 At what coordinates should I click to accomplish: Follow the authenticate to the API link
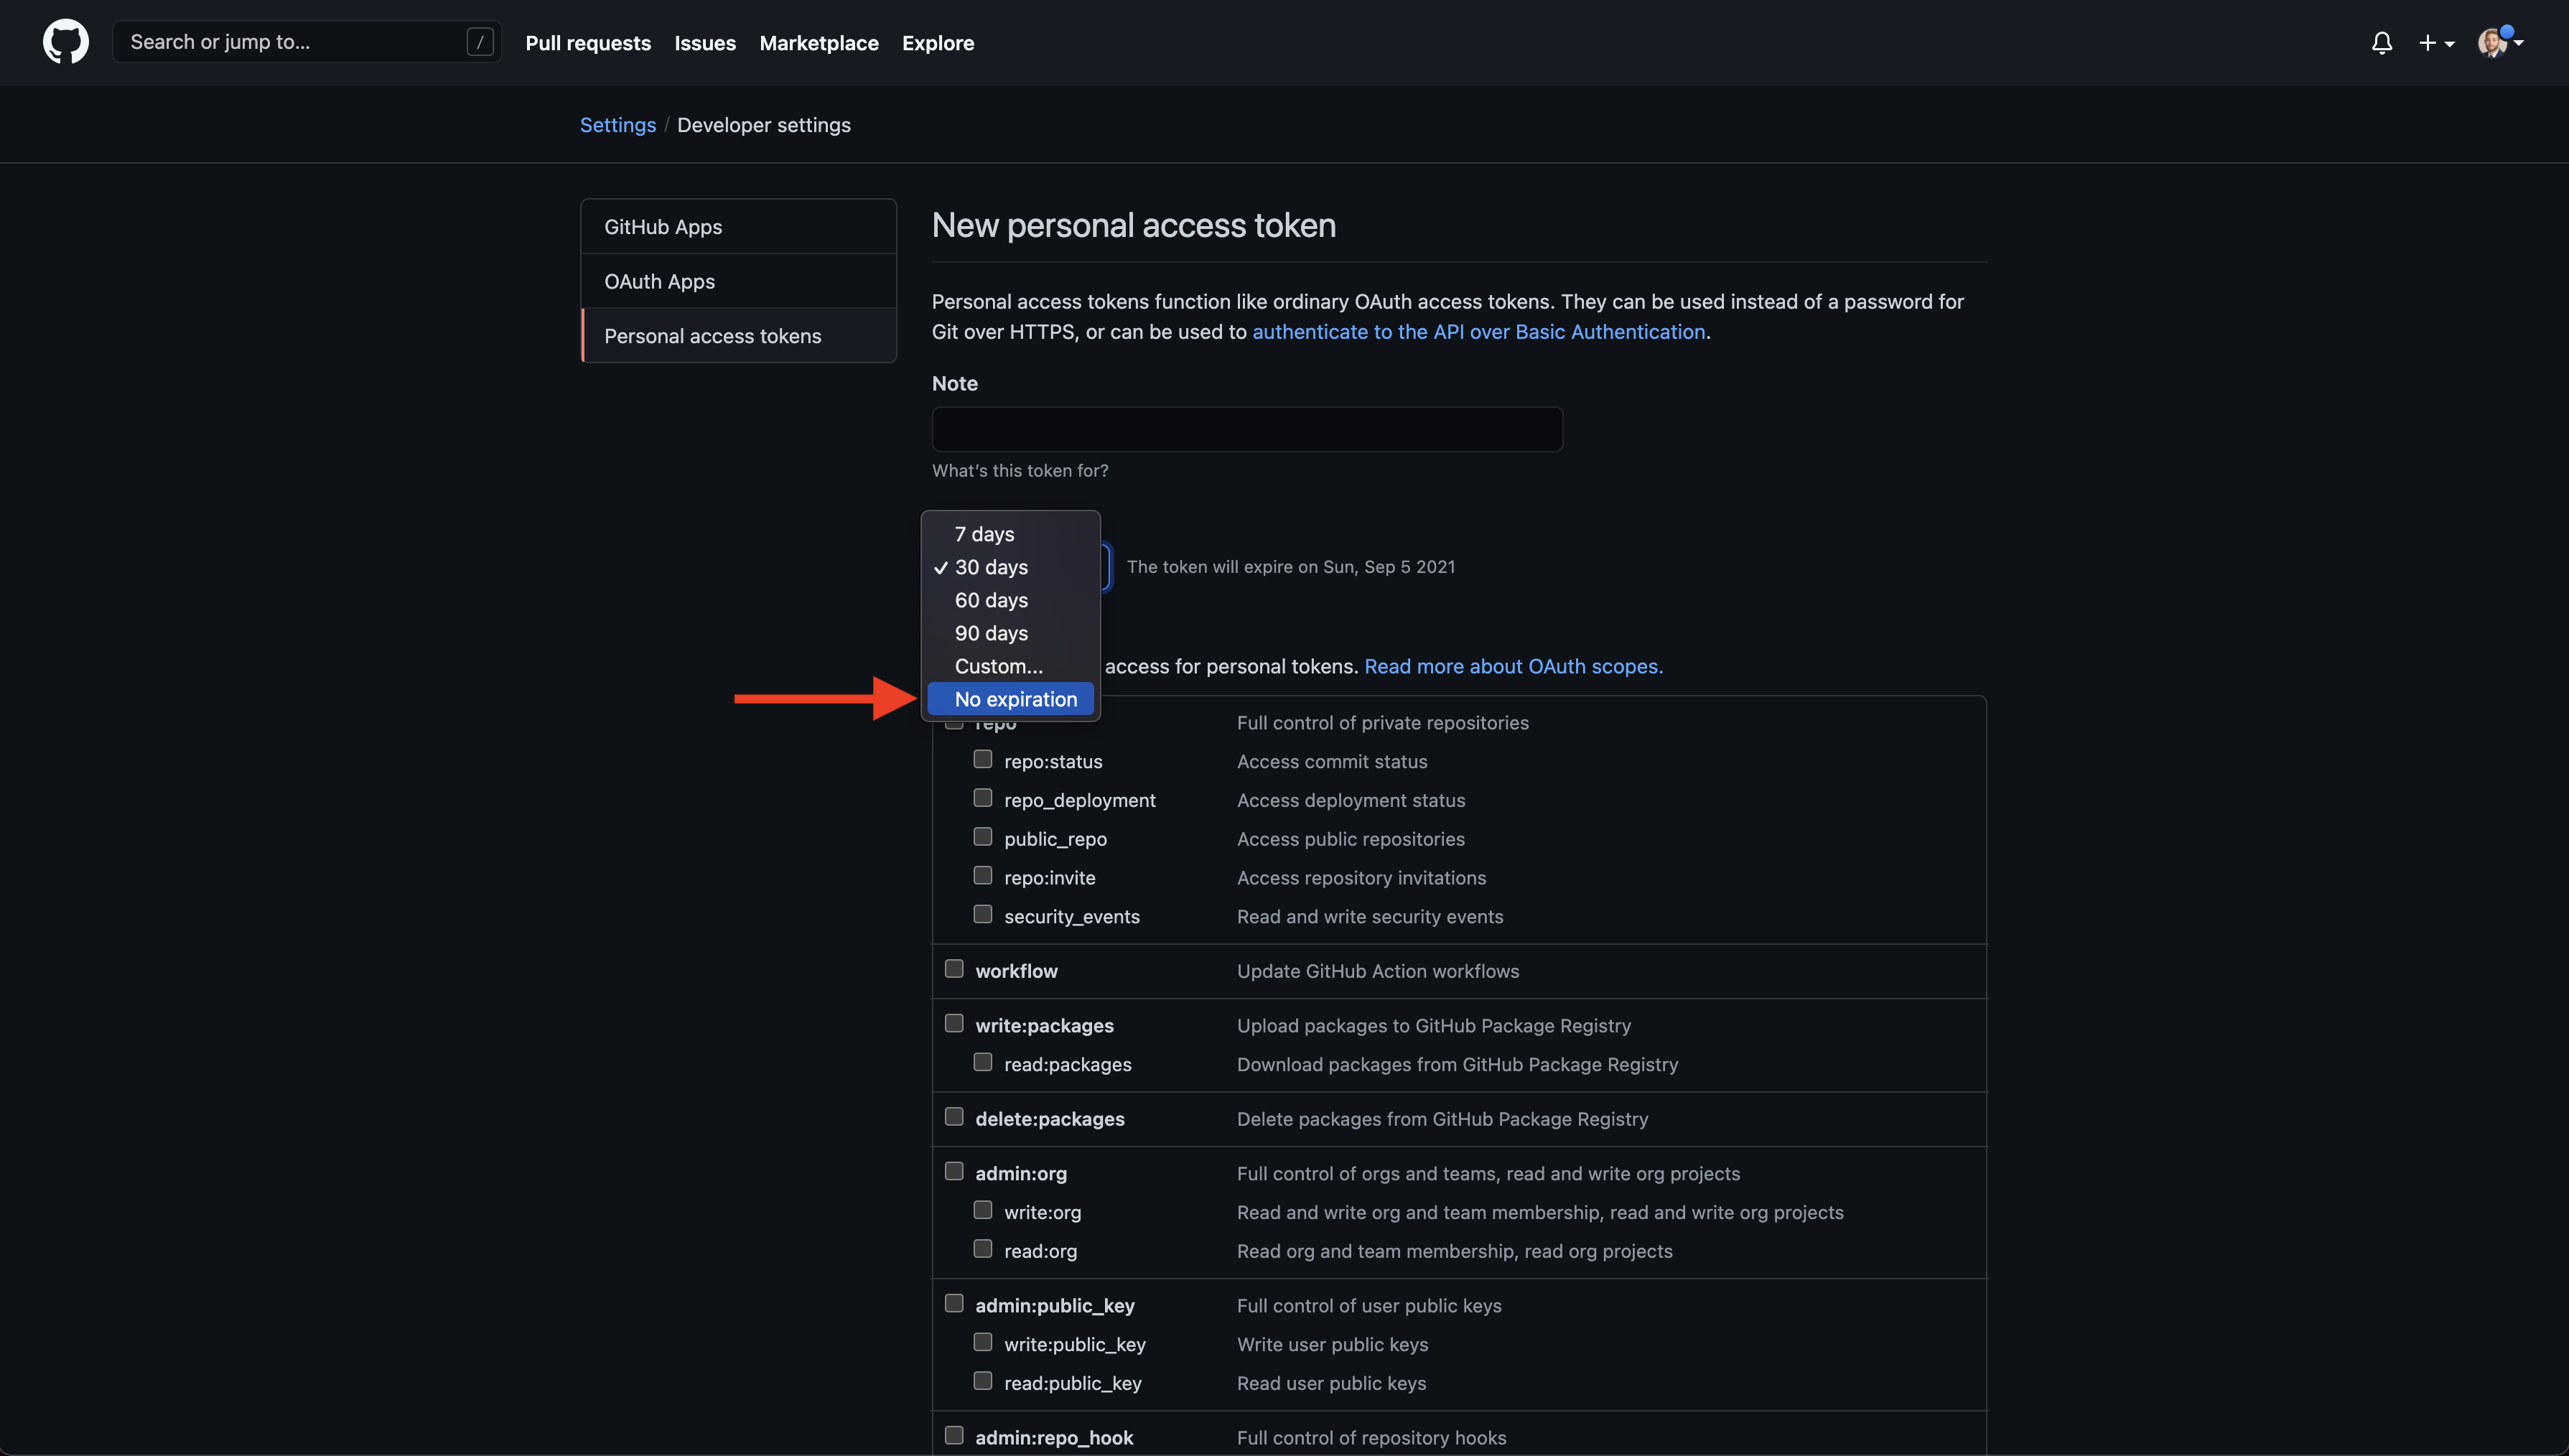(x=1479, y=332)
